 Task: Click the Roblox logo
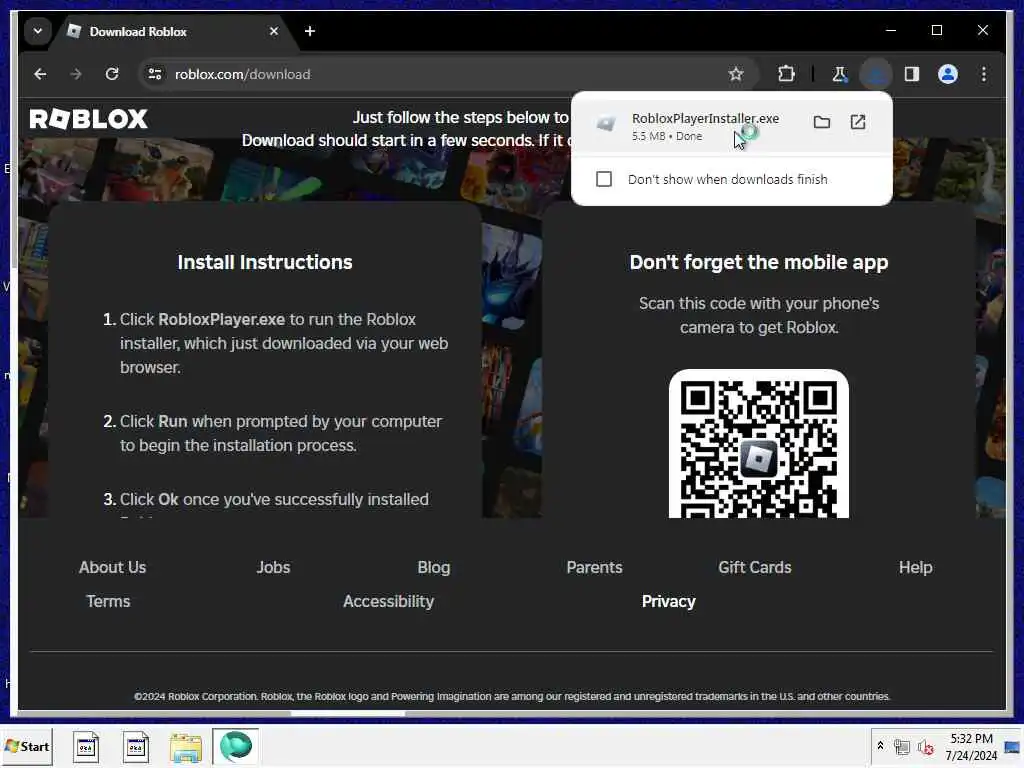[89, 119]
